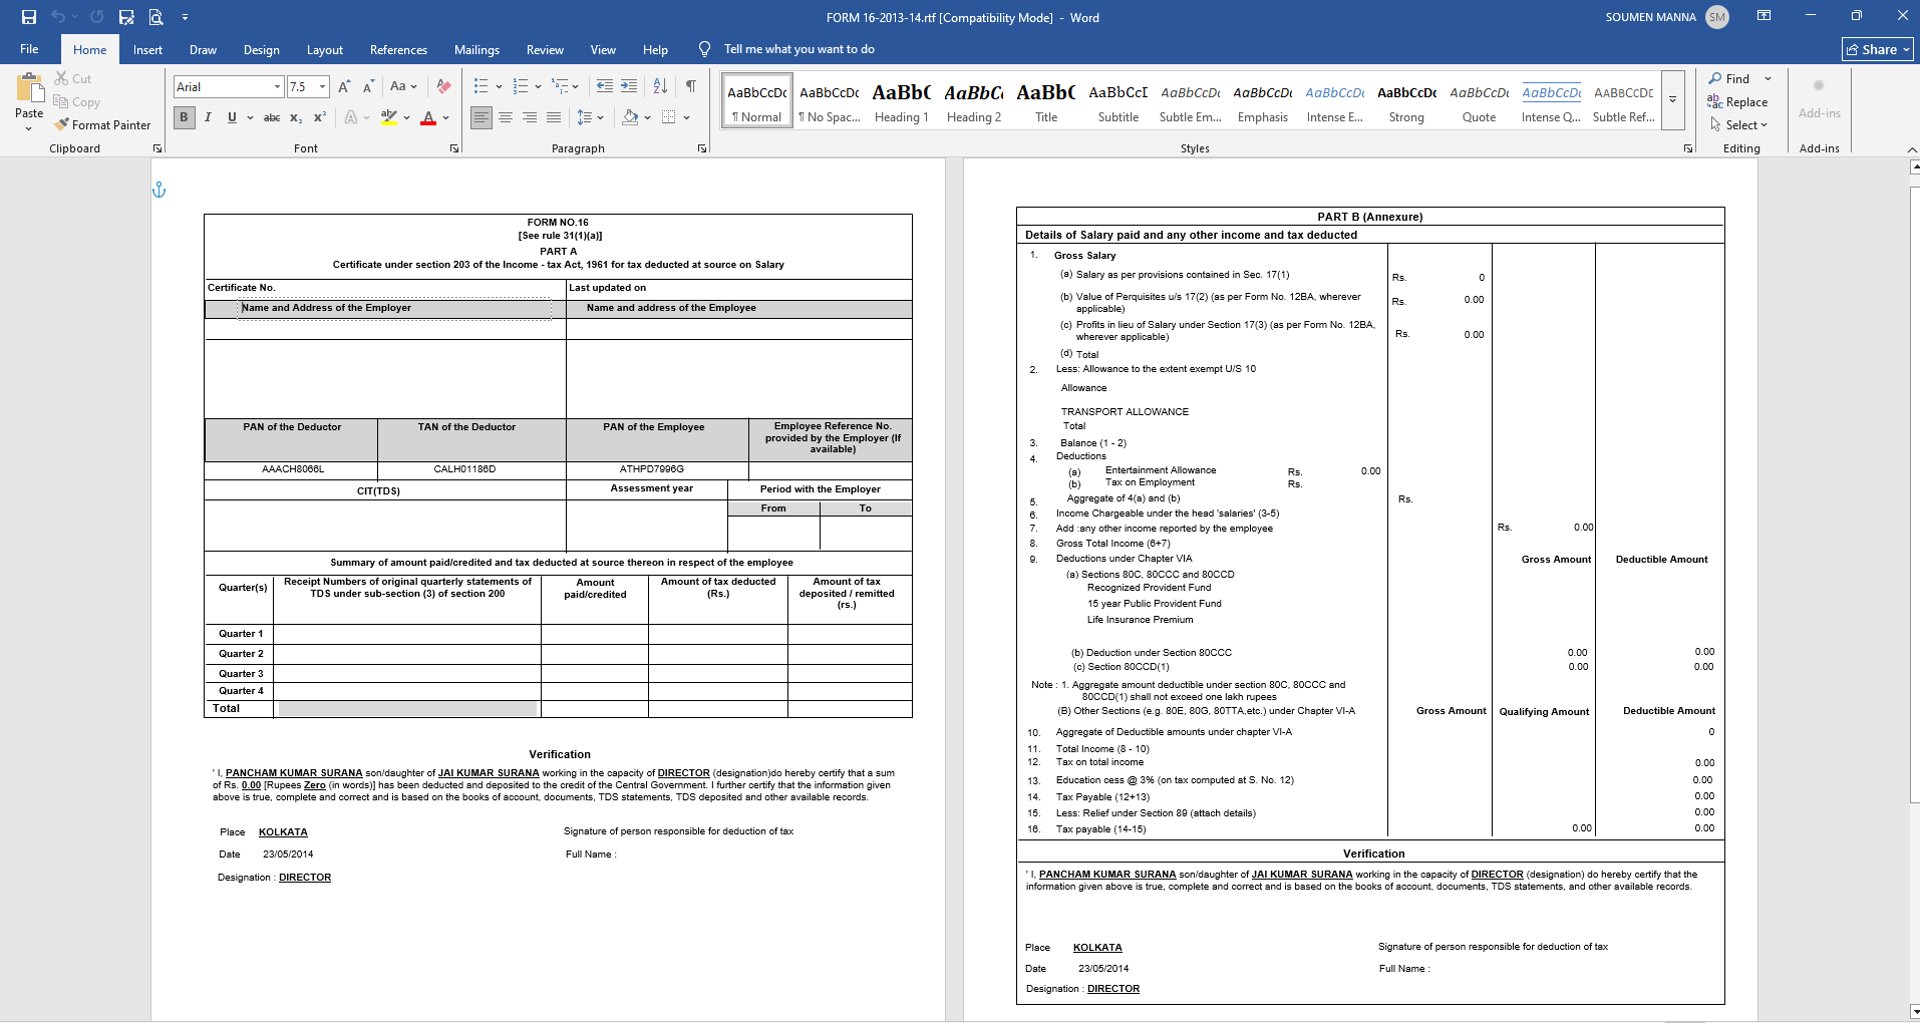Sort the selected paragraphs
Screen dimensions: 1920x1023
660,87
